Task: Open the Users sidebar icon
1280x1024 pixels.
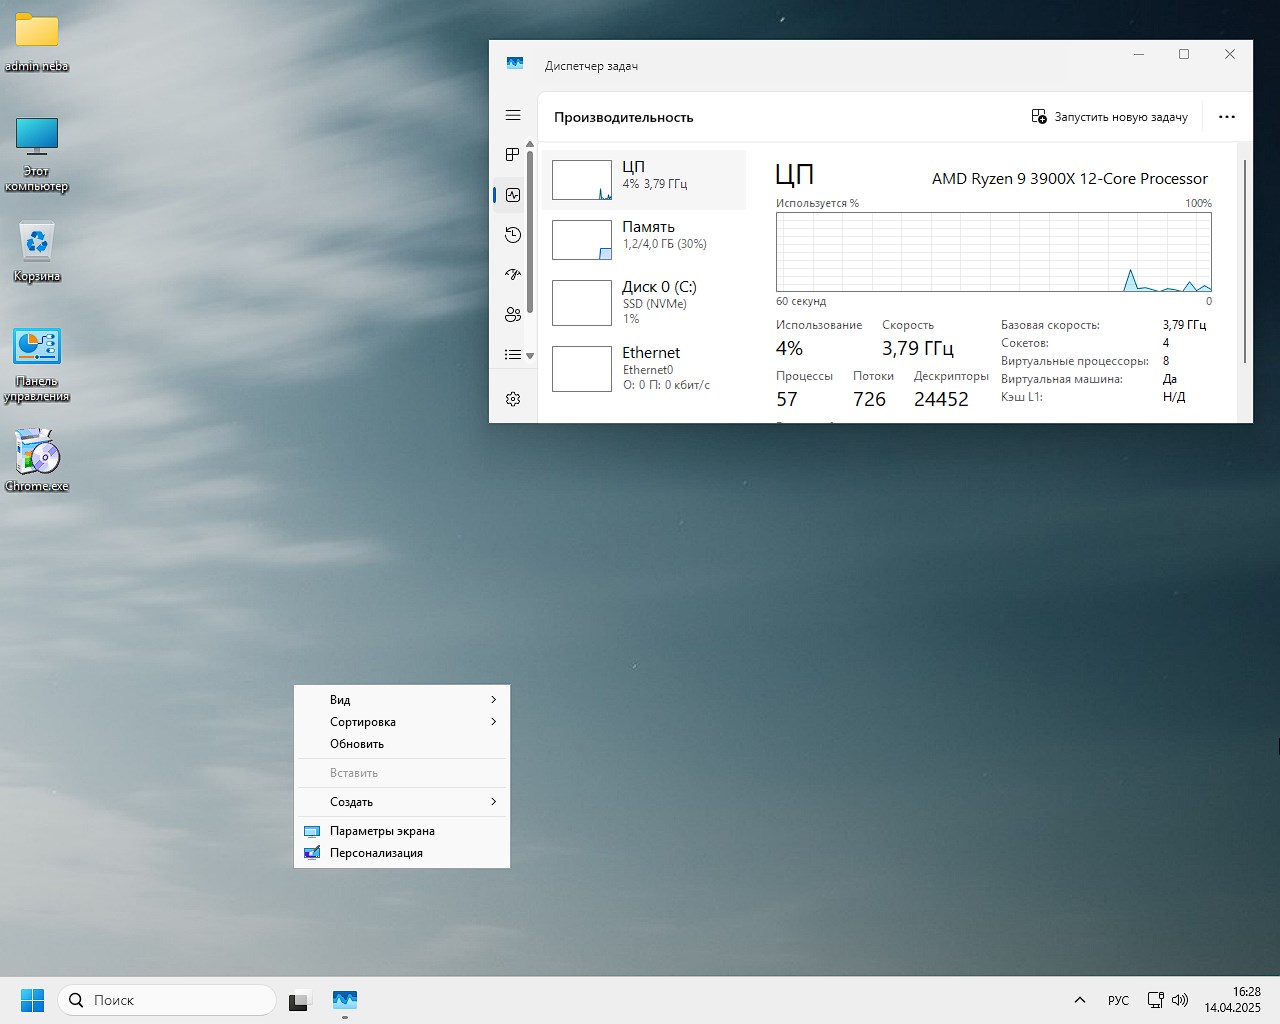Action: click(513, 314)
